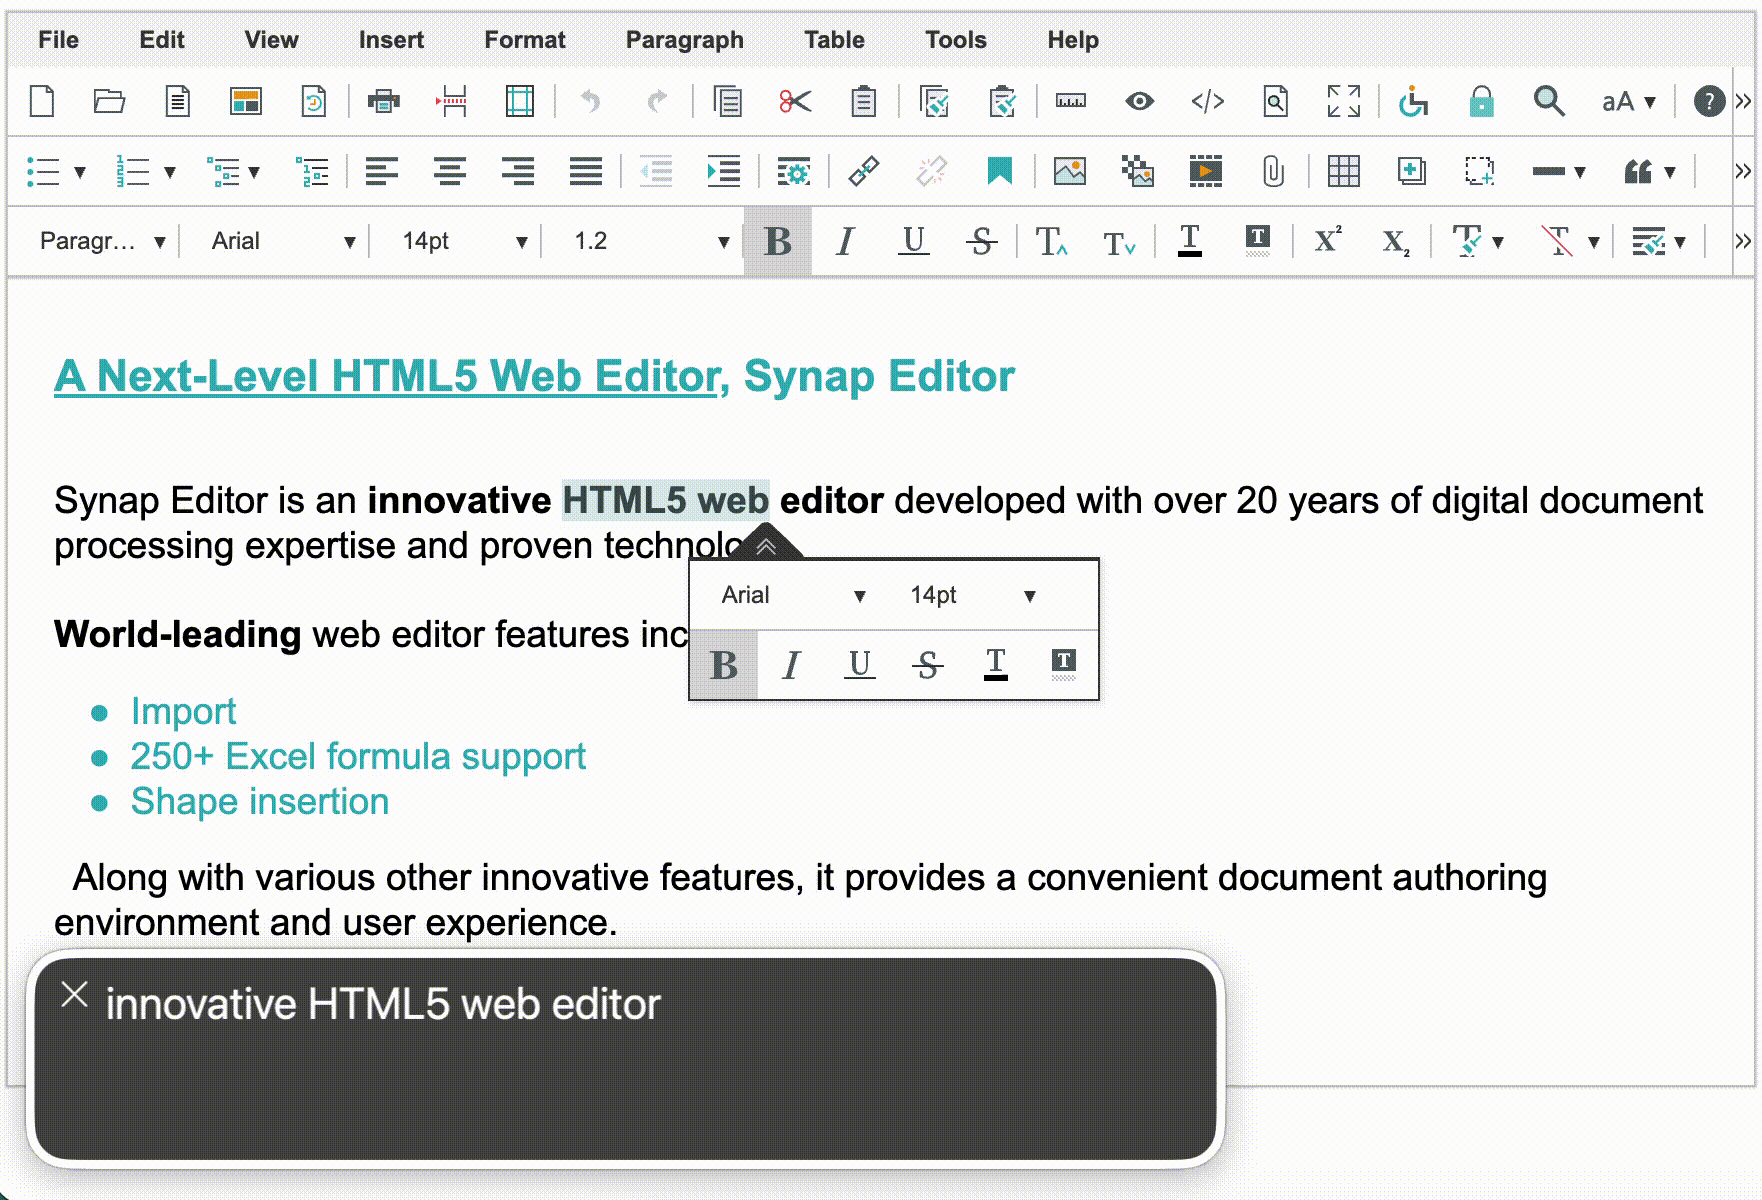The height and width of the screenshot is (1200, 1762).
Task: Copy selection icon
Action: (x=727, y=101)
